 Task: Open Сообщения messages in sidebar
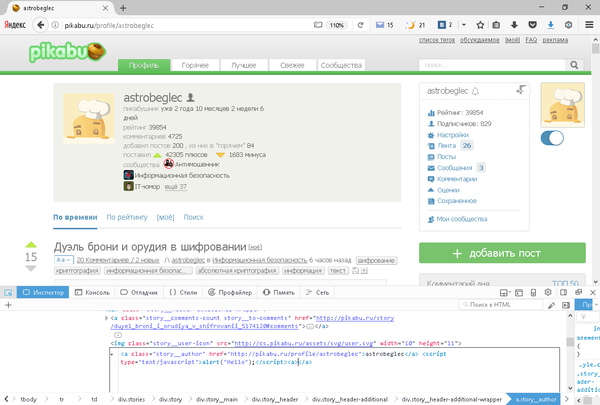coord(453,168)
